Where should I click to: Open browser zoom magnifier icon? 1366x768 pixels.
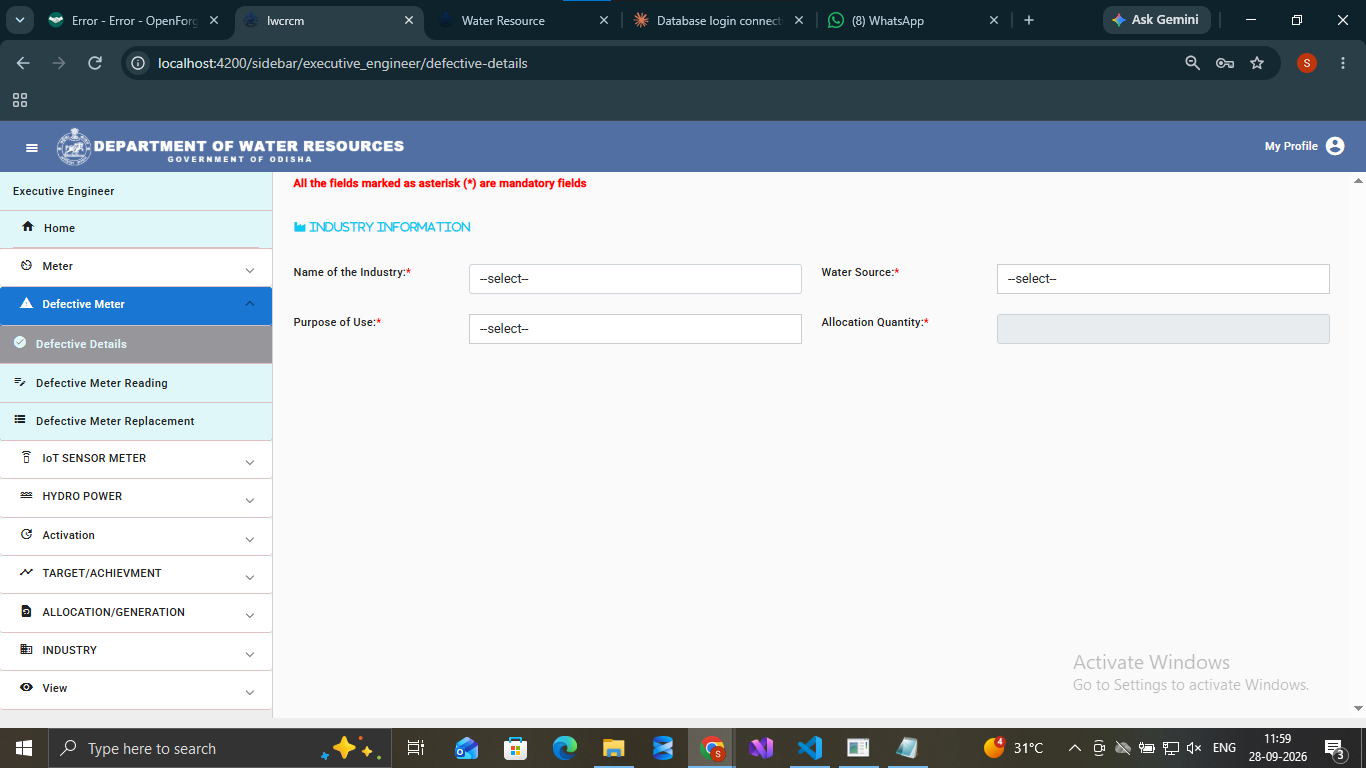pyautogui.click(x=1192, y=63)
